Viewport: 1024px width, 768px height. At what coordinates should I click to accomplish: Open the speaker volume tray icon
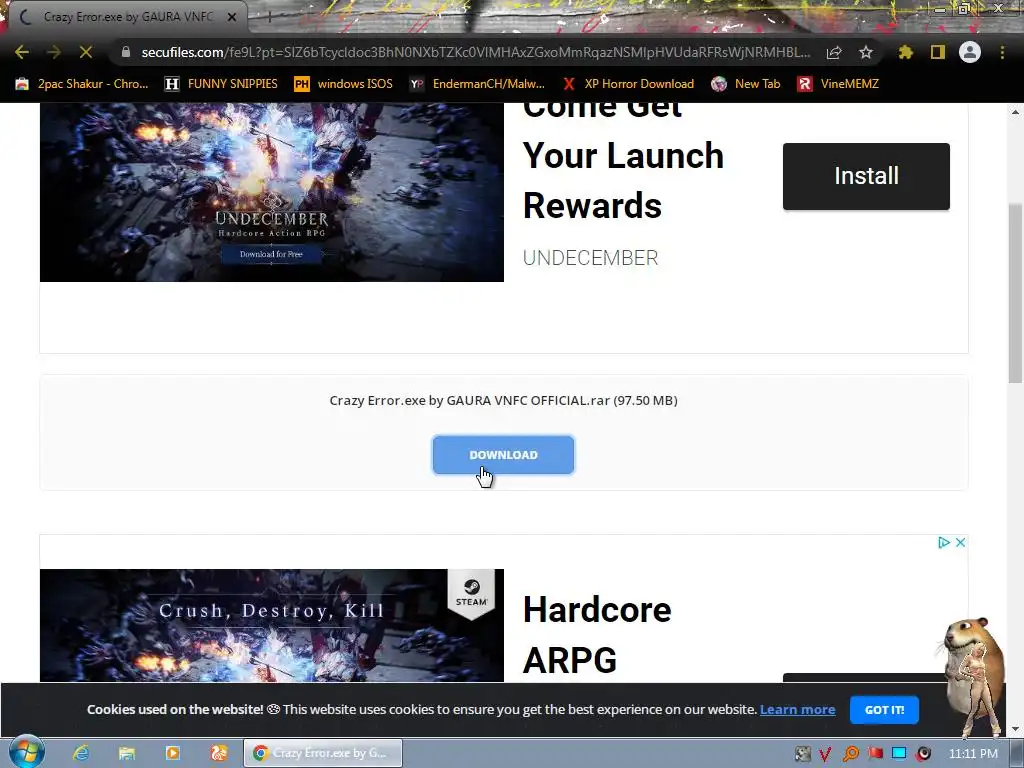click(923, 754)
